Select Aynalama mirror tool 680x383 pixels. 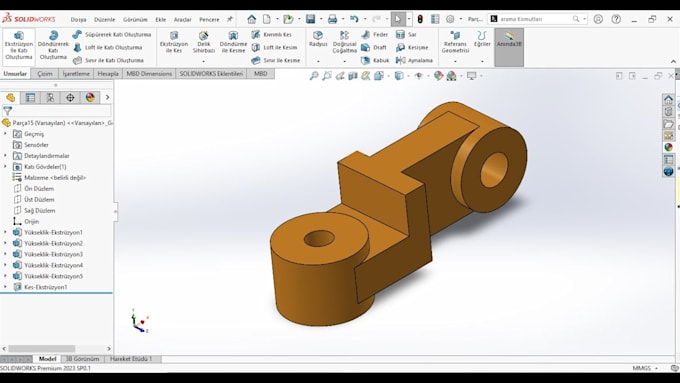click(x=414, y=60)
